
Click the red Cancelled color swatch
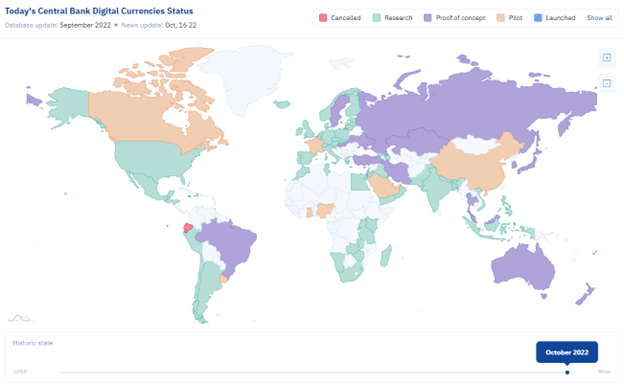323,18
